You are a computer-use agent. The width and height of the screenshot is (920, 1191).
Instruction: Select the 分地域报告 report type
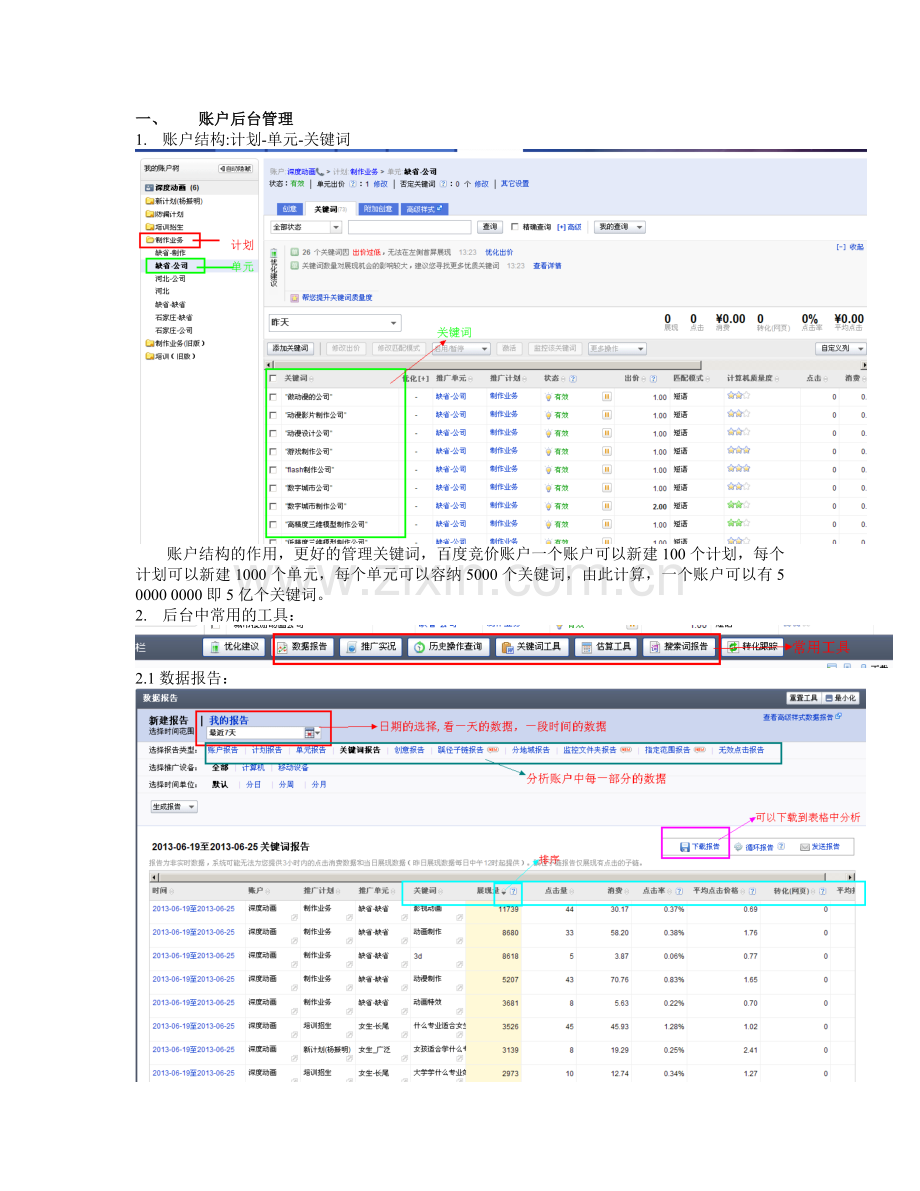pos(531,750)
